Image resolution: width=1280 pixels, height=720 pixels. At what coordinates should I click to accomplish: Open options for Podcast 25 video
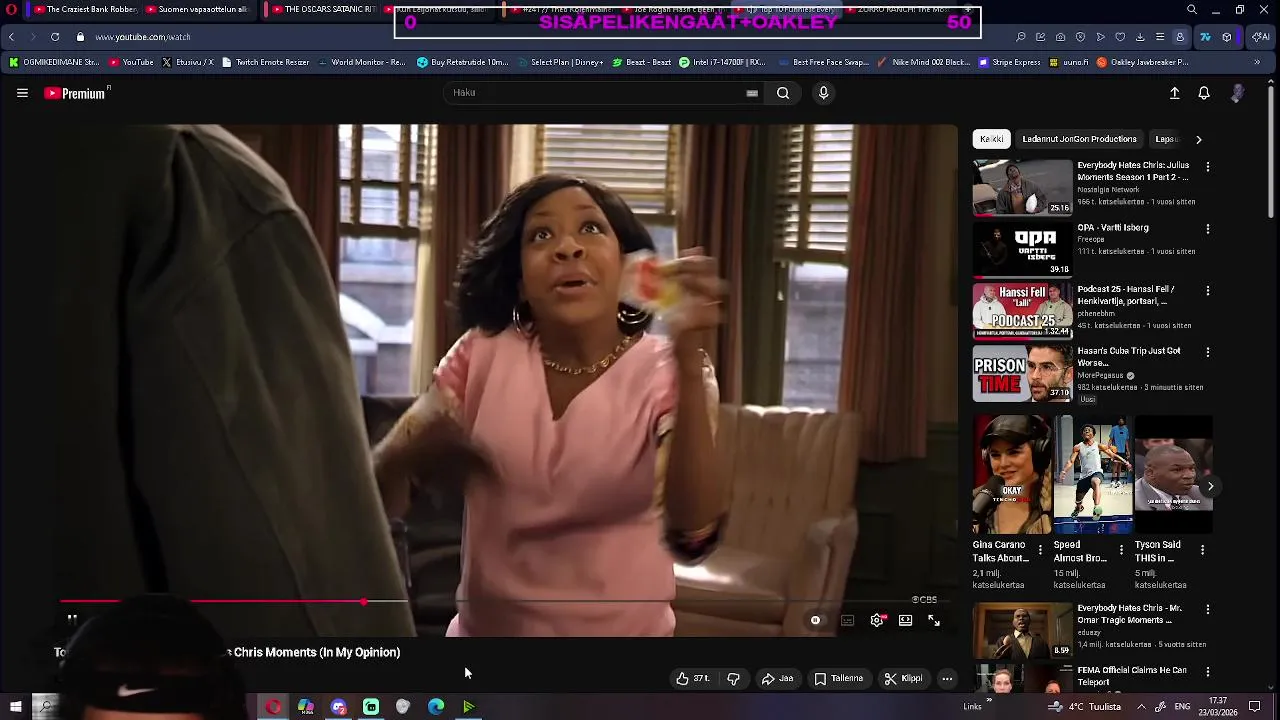1207,291
